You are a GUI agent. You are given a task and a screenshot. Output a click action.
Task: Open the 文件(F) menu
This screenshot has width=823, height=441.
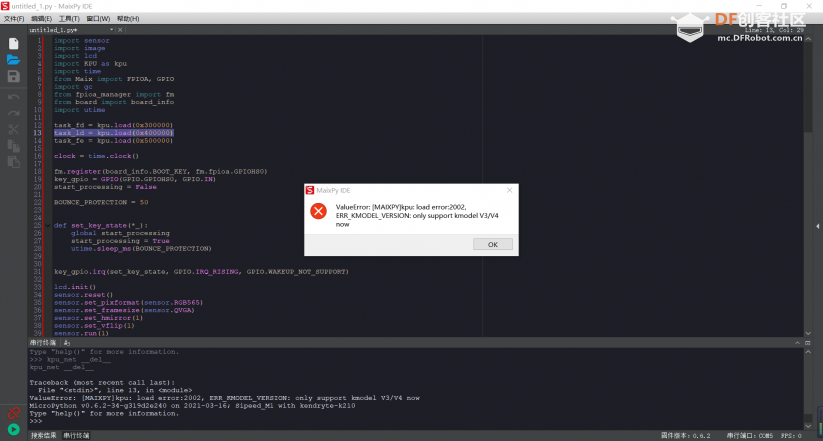(14, 19)
